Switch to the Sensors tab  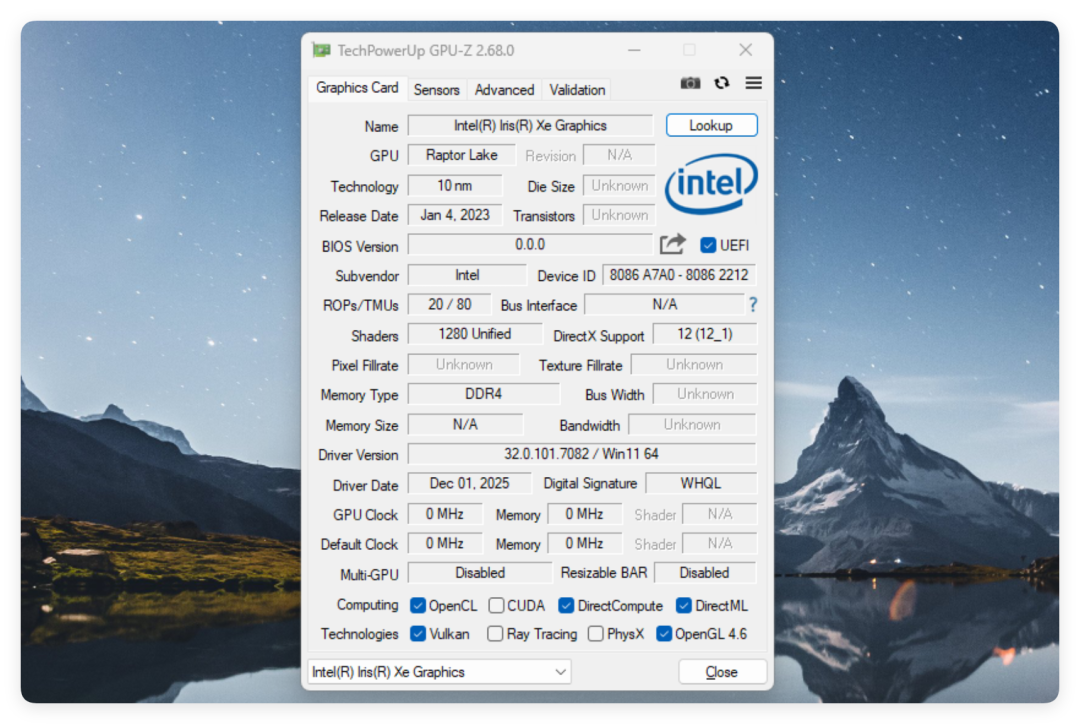(437, 90)
